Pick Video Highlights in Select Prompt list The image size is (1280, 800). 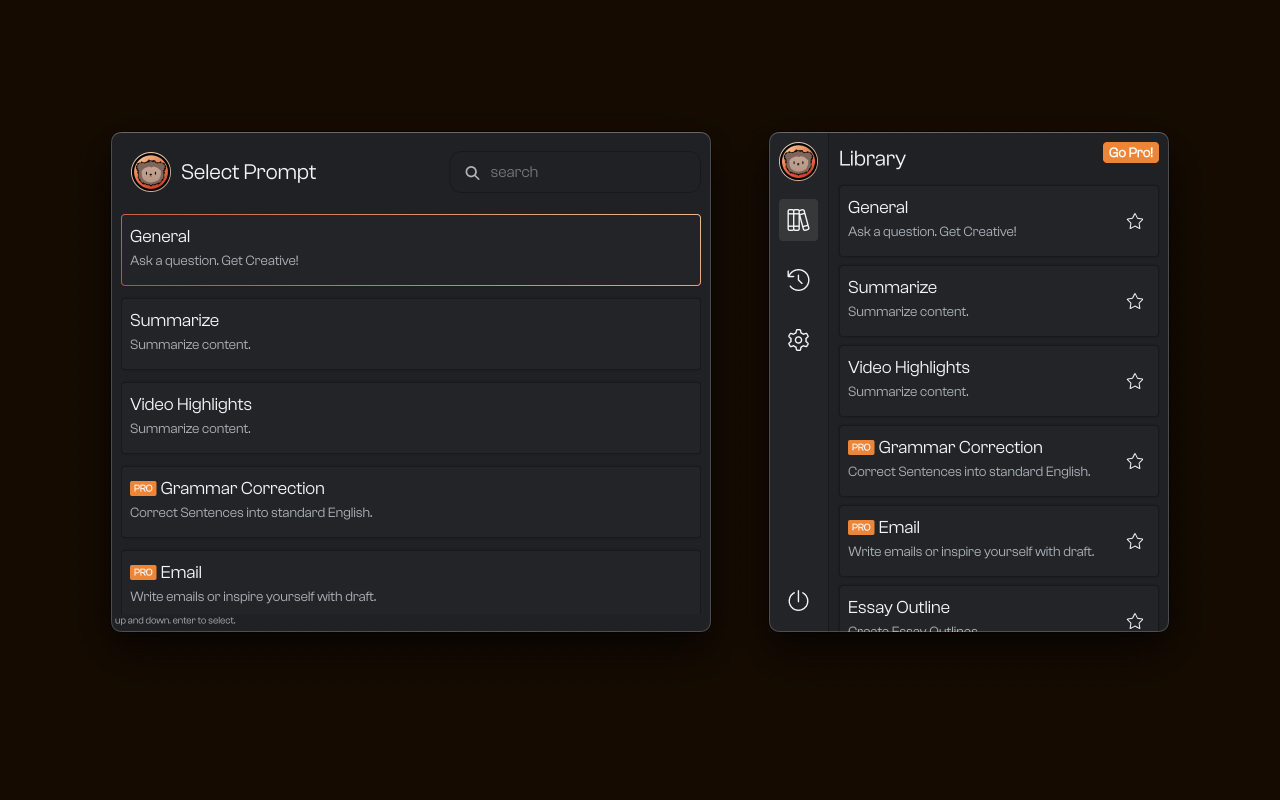[410, 417]
